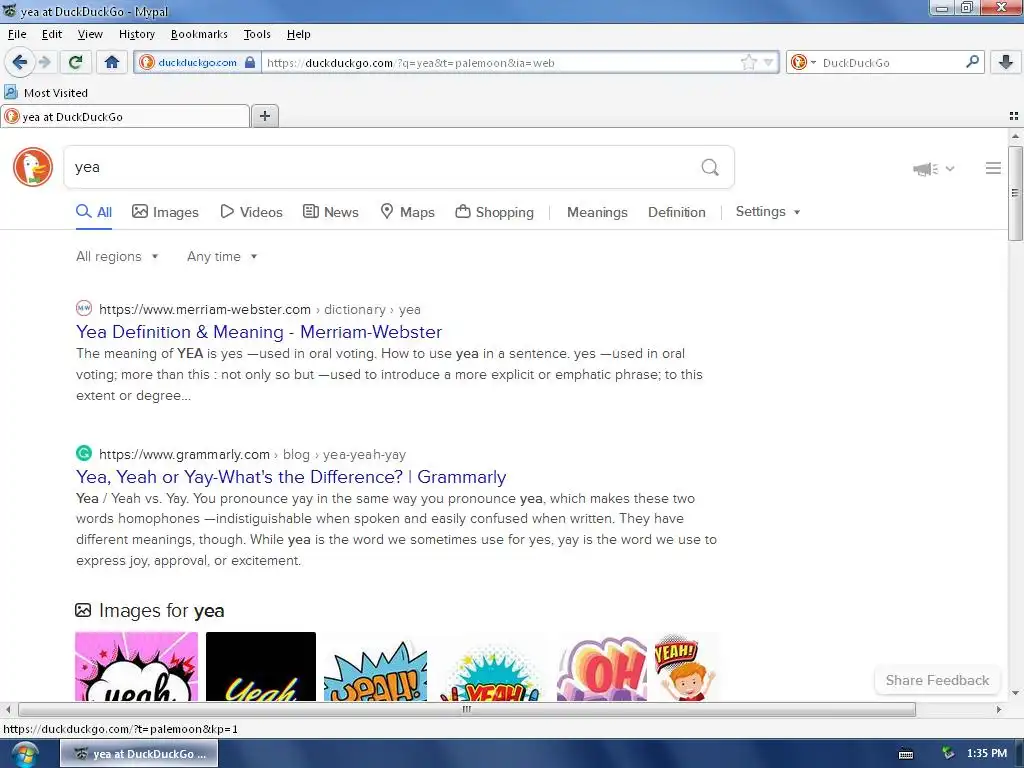The image size is (1024, 768).
Task: Click the Mypal taskbar button
Action: pos(139,754)
